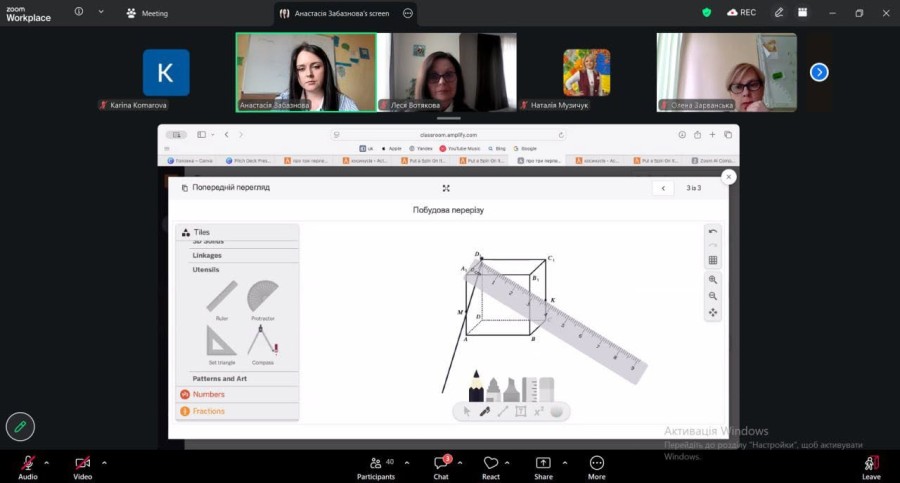Zoom in on the canvas
Viewport: 900px width, 483px height.
(713, 280)
